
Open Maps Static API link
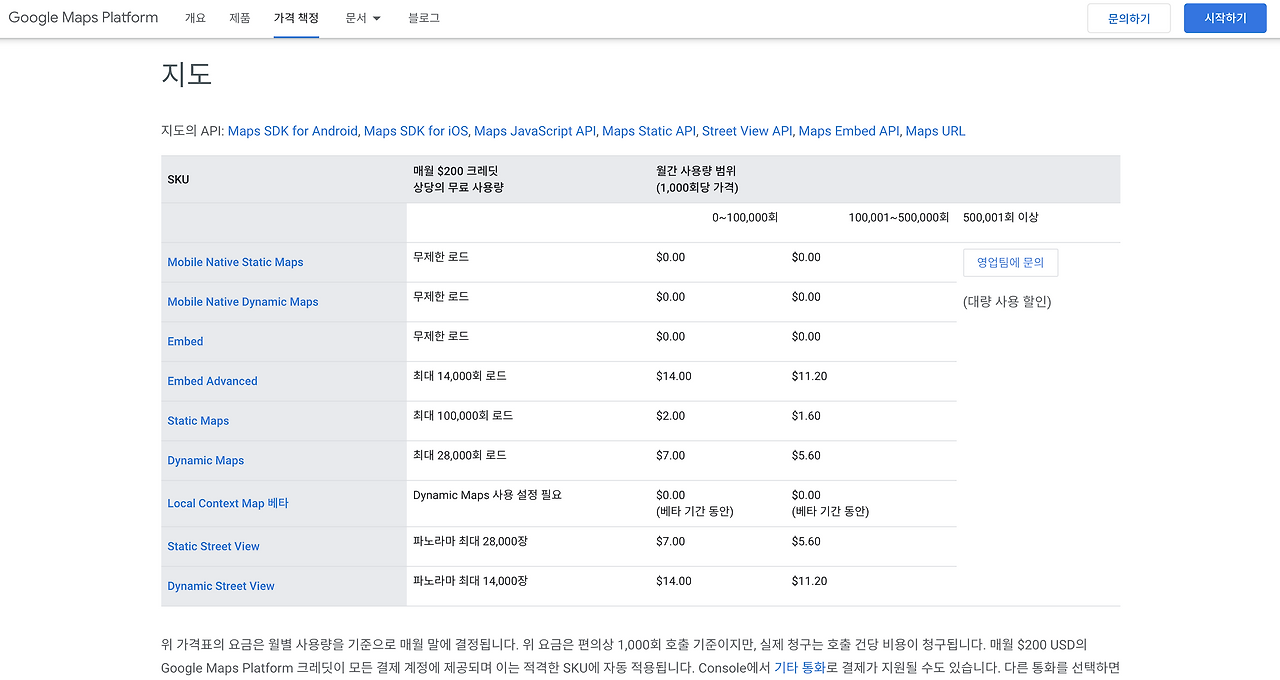(649, 131)
